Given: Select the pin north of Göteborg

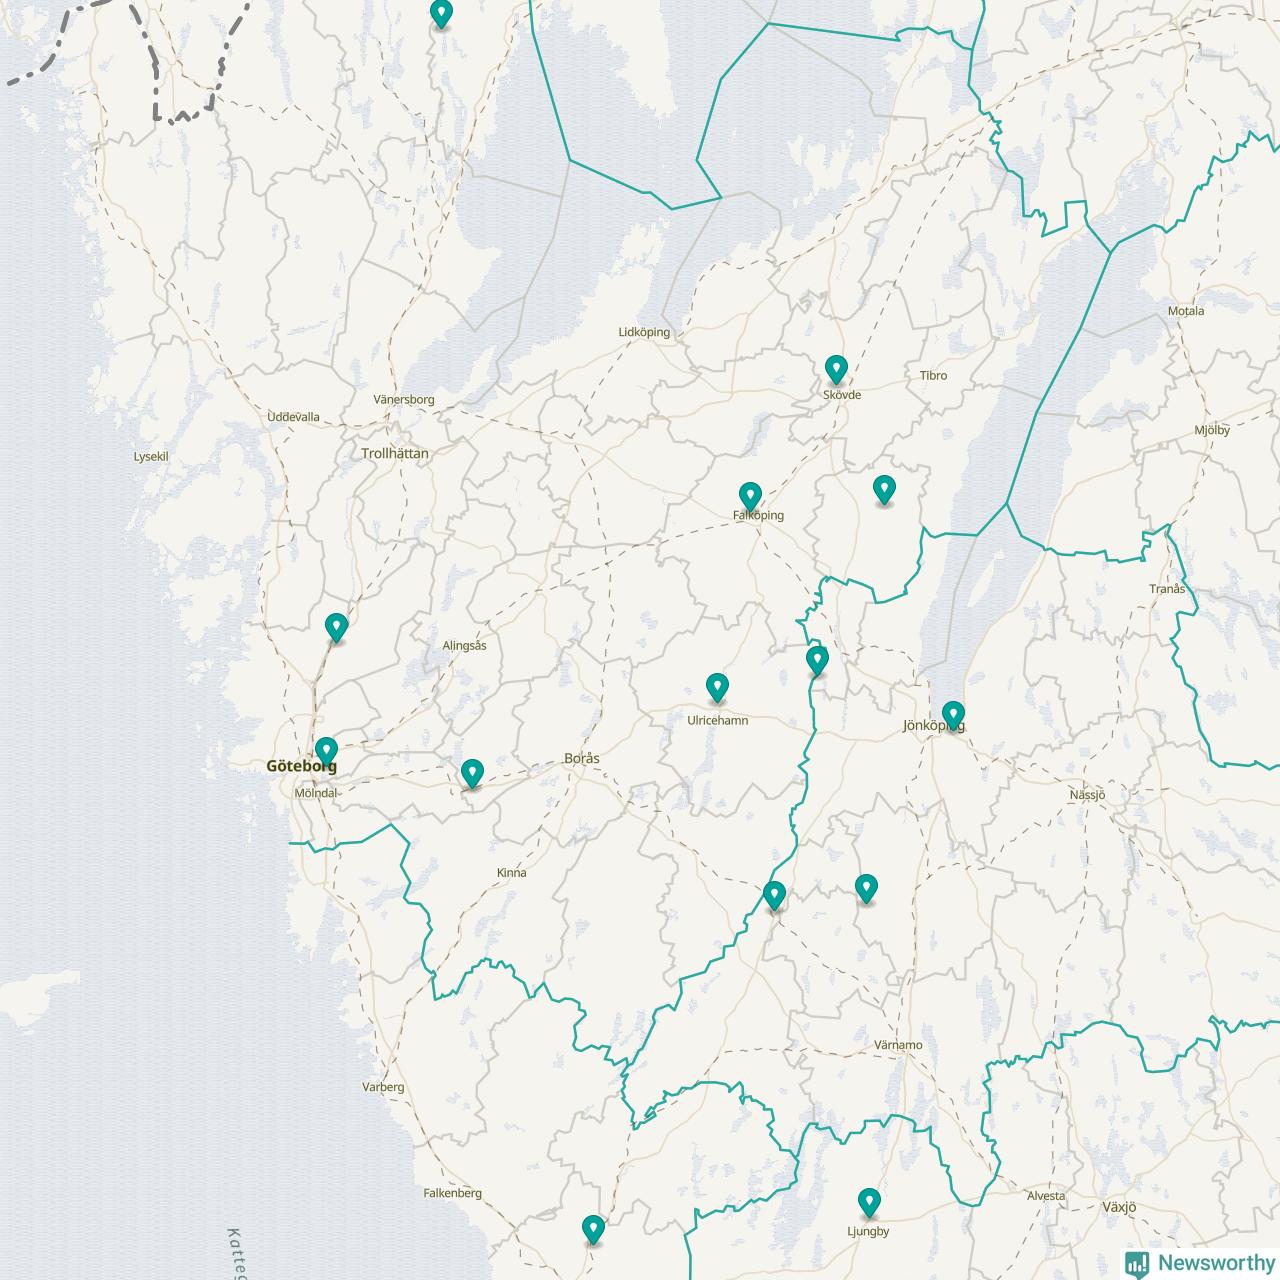Looking at the screenshot, I should tap(337, 628).
